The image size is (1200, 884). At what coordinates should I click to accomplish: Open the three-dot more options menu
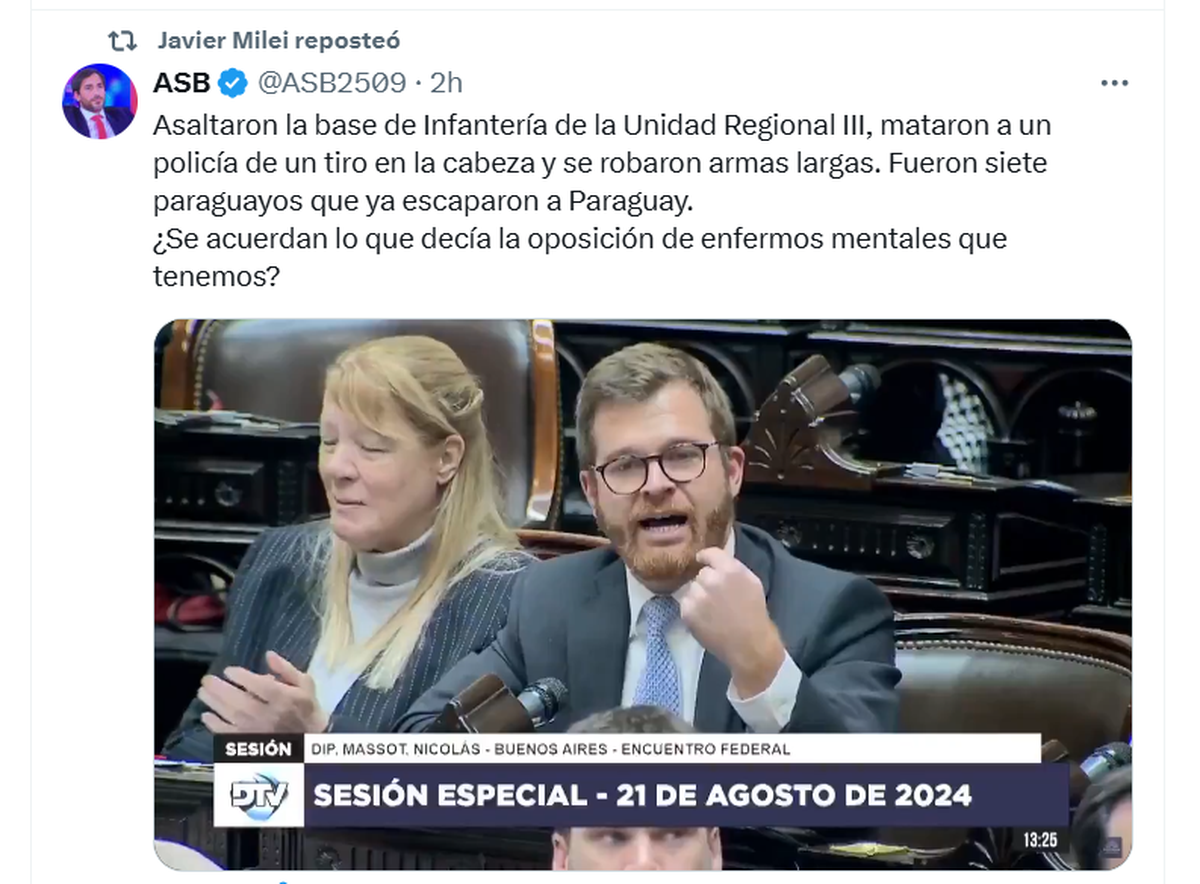pos(1114,83)
